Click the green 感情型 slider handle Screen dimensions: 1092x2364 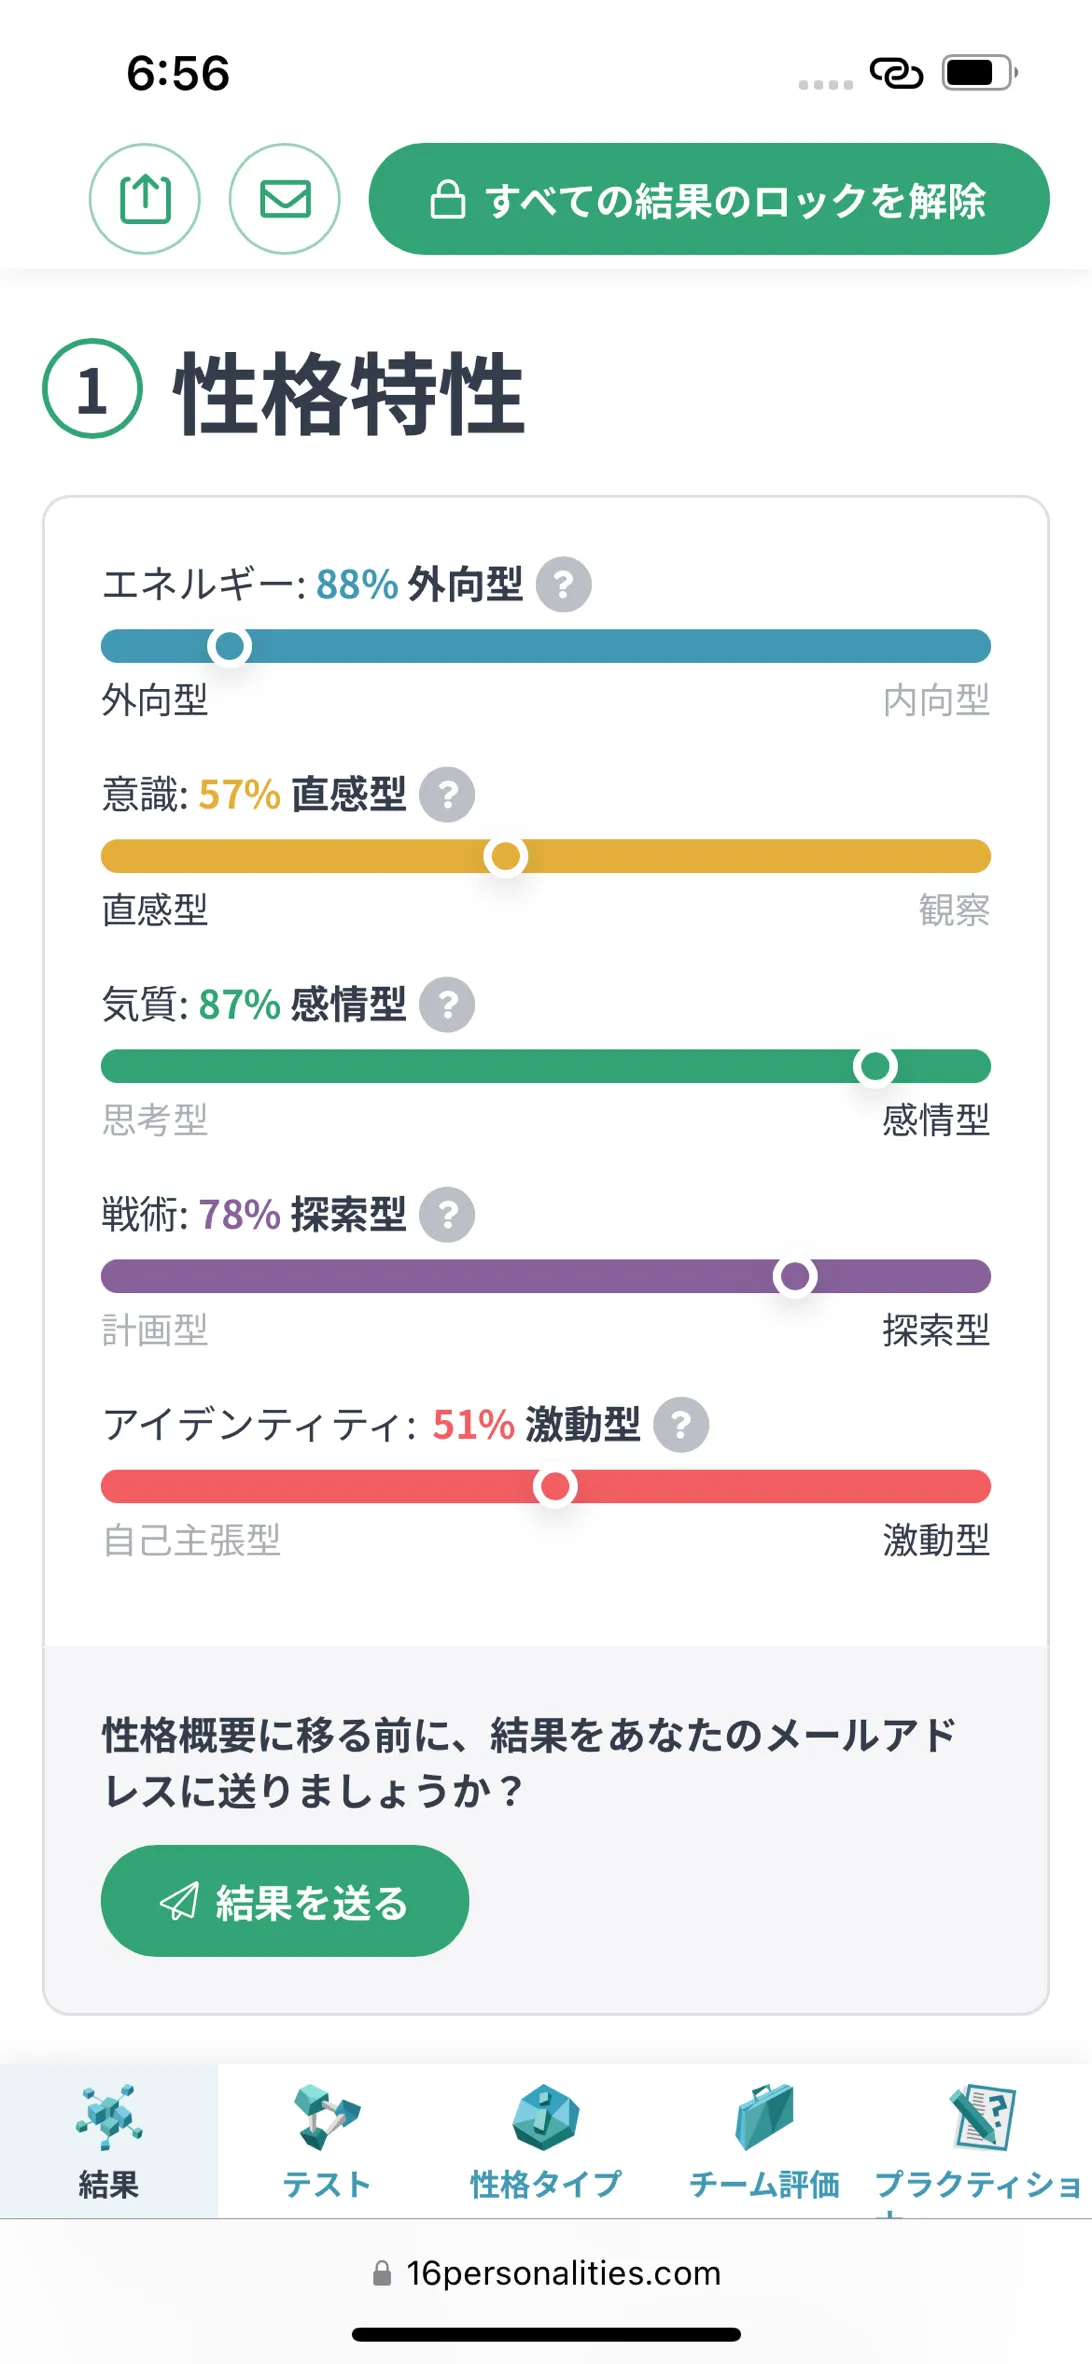[875, 1066]
